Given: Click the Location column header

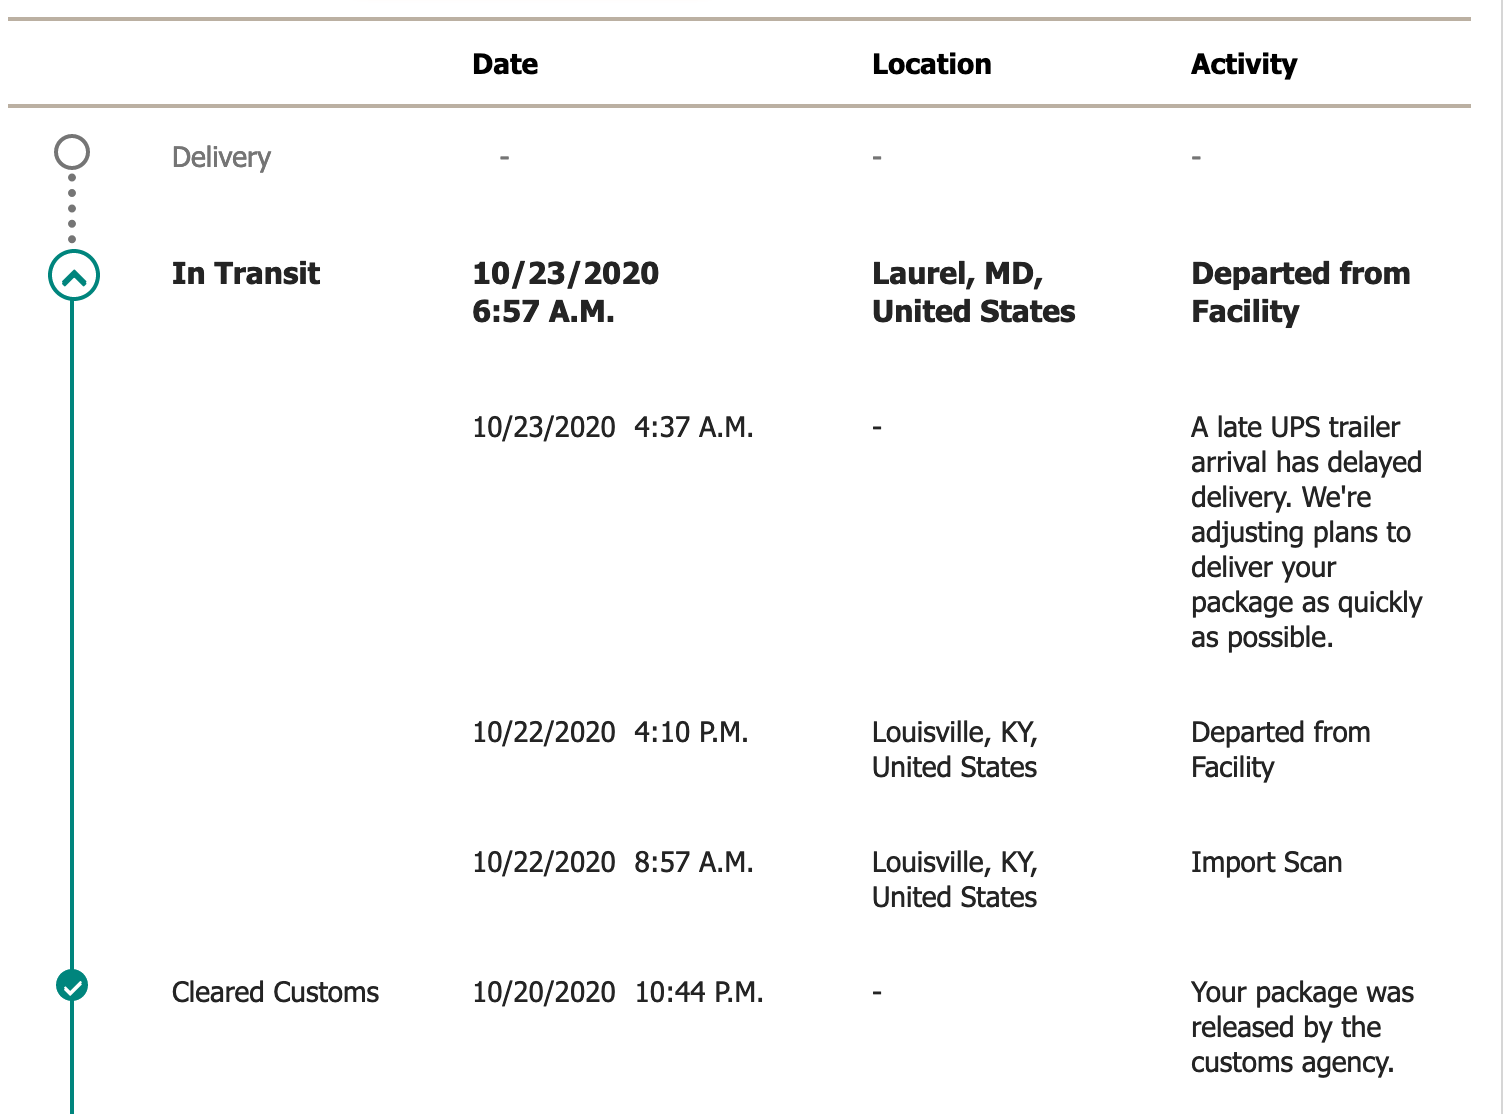Looking at the screenshot, I should pyautogui.click(x=931, y=64).
